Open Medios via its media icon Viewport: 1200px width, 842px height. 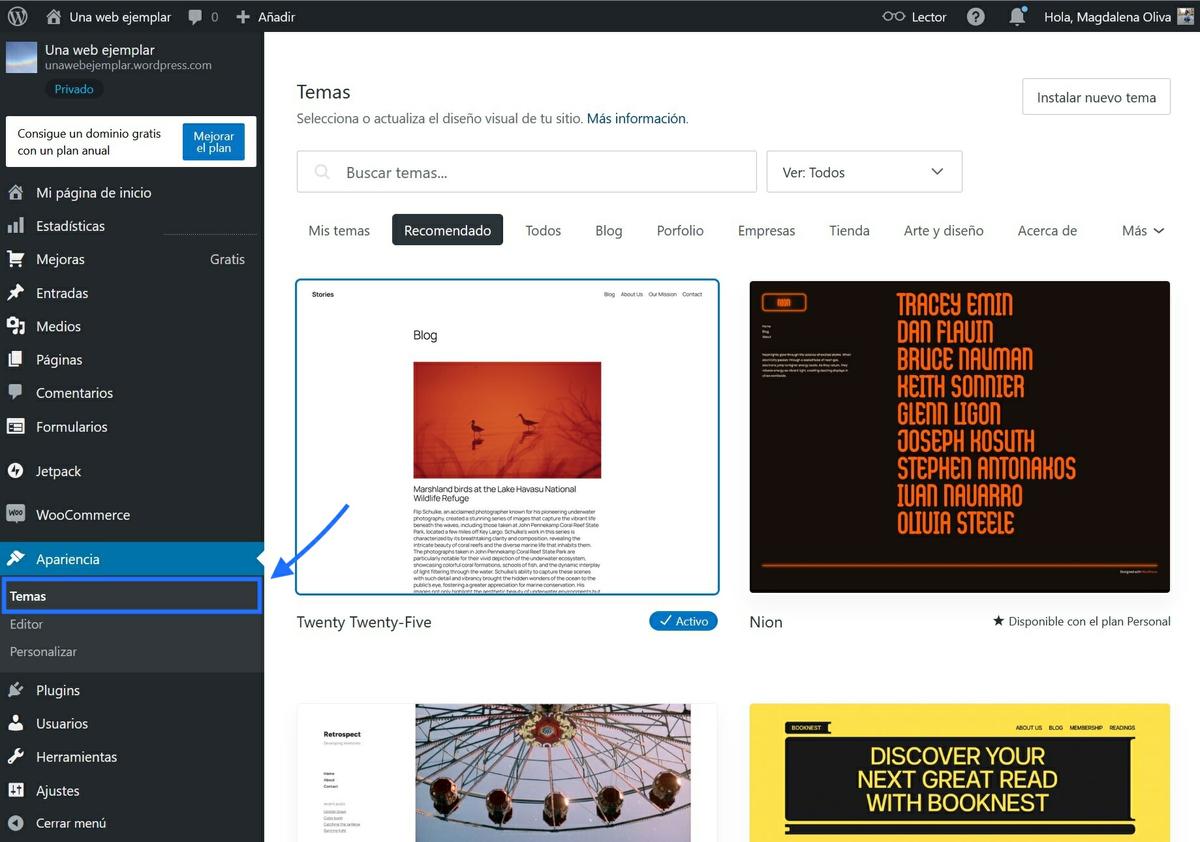[x=21, y=326]
